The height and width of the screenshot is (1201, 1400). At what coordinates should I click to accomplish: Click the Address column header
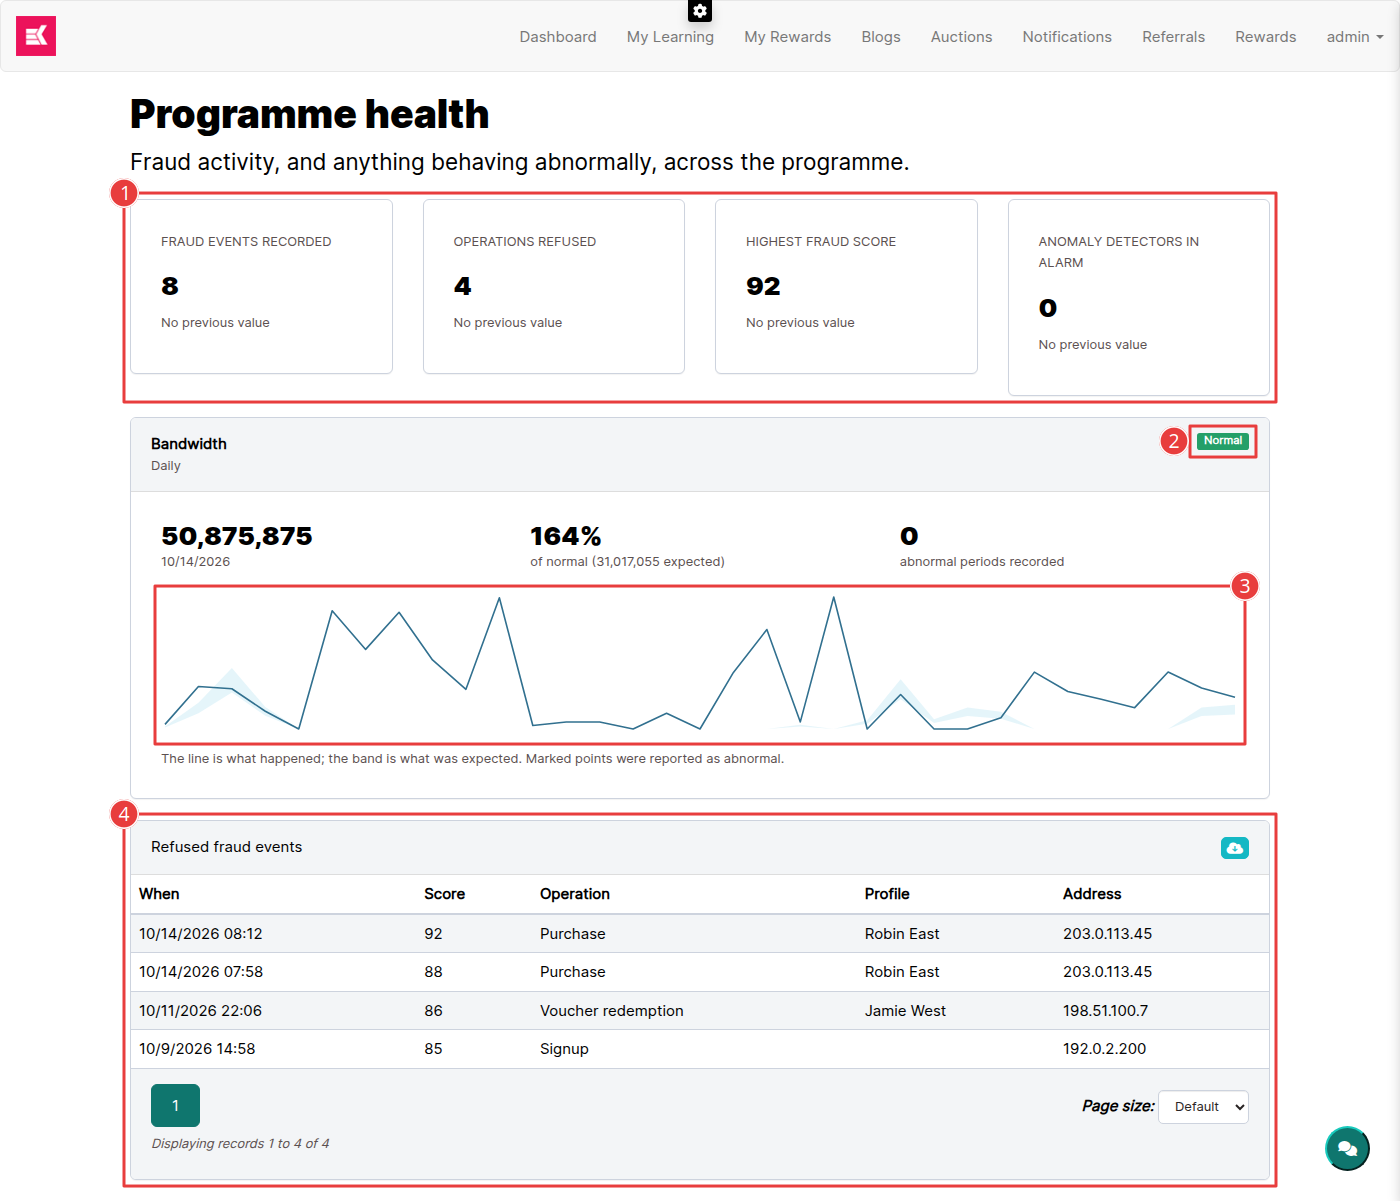tap(1092, 894)
